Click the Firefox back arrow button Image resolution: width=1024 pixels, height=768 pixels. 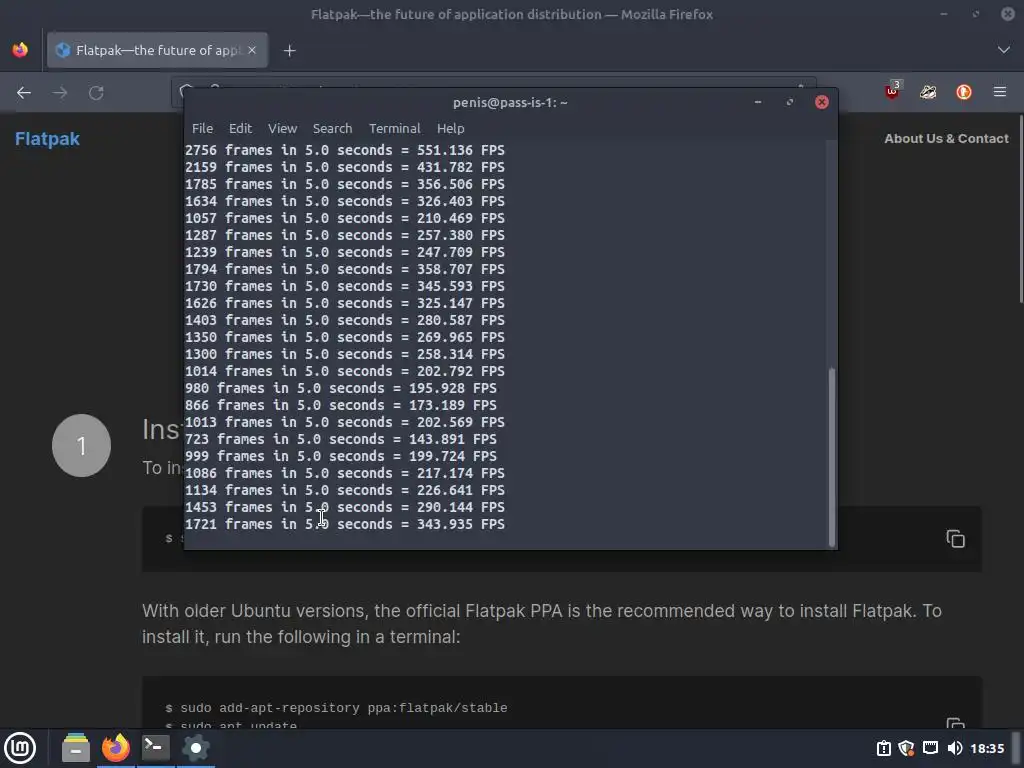[x=24, y=93]
